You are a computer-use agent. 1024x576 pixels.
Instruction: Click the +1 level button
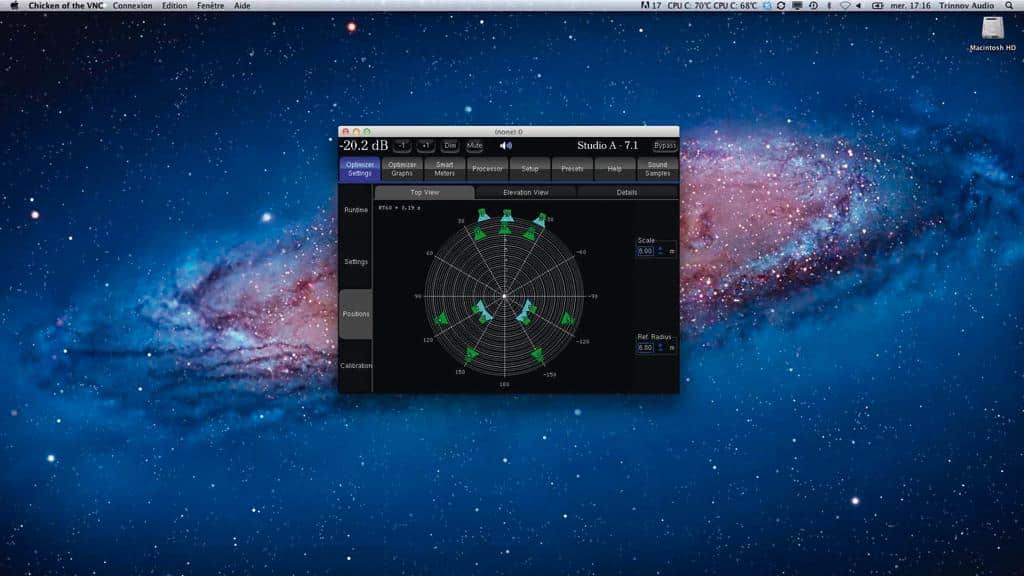[x=427, y=145]
